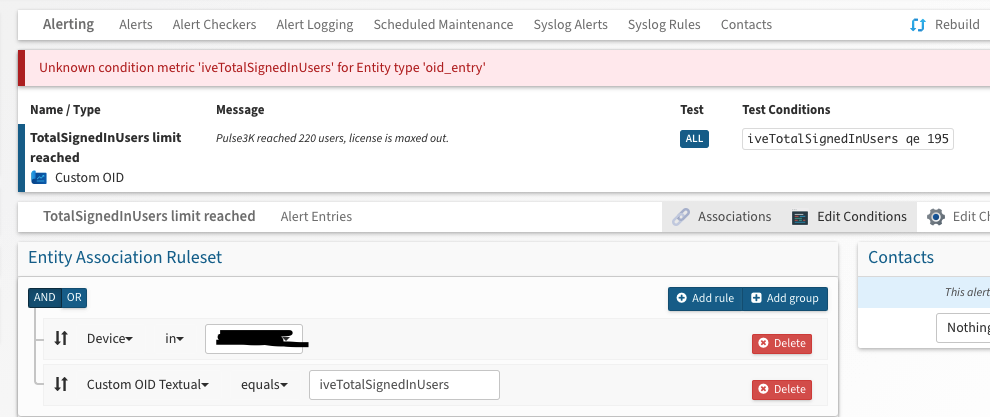Click sort arrows on the Device rule
The image size is (990, 417).
click(x=61, y=339)
